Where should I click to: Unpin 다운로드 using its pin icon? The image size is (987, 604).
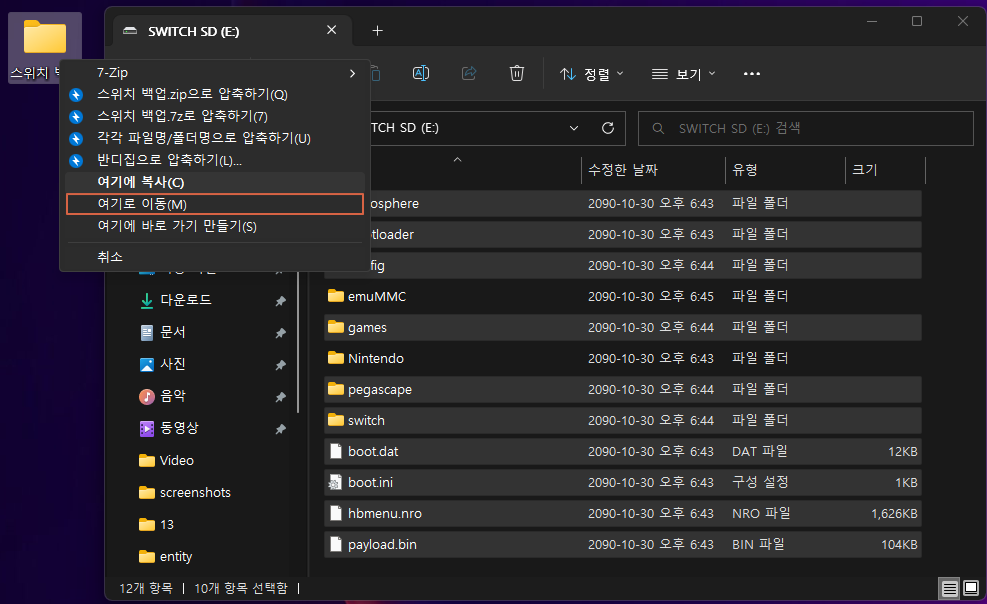click(281, 301)
